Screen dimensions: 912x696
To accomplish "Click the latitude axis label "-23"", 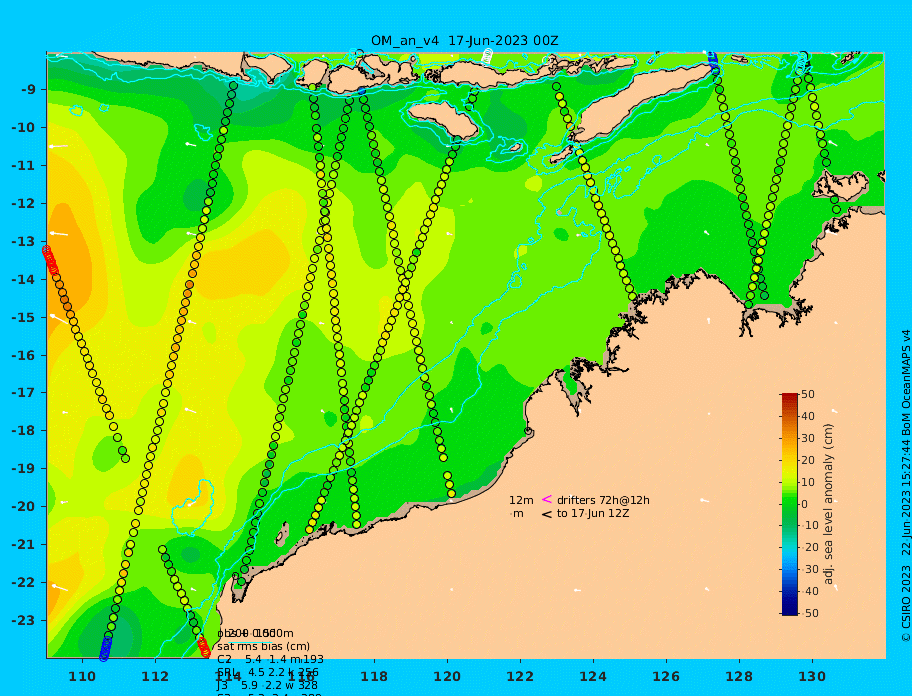I will [x=23, y=620].
